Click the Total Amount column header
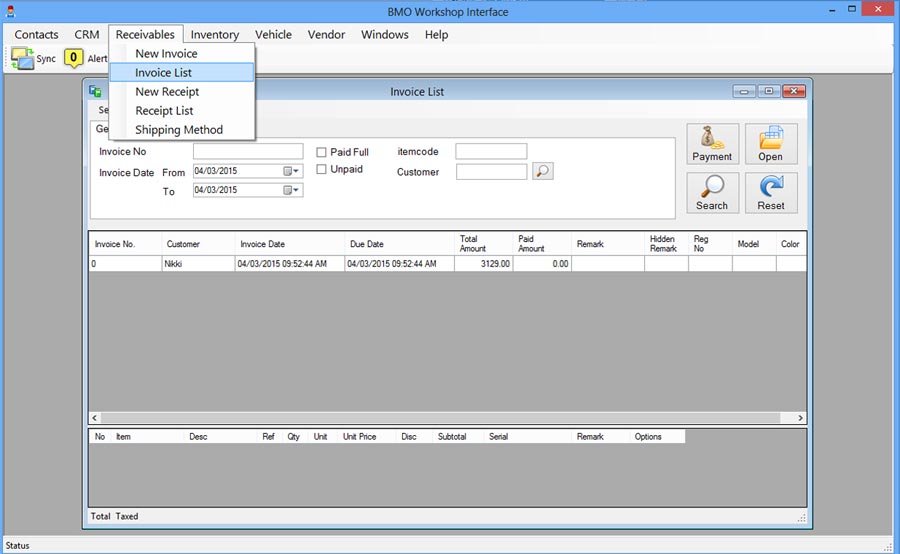 (x=483, y=244)
